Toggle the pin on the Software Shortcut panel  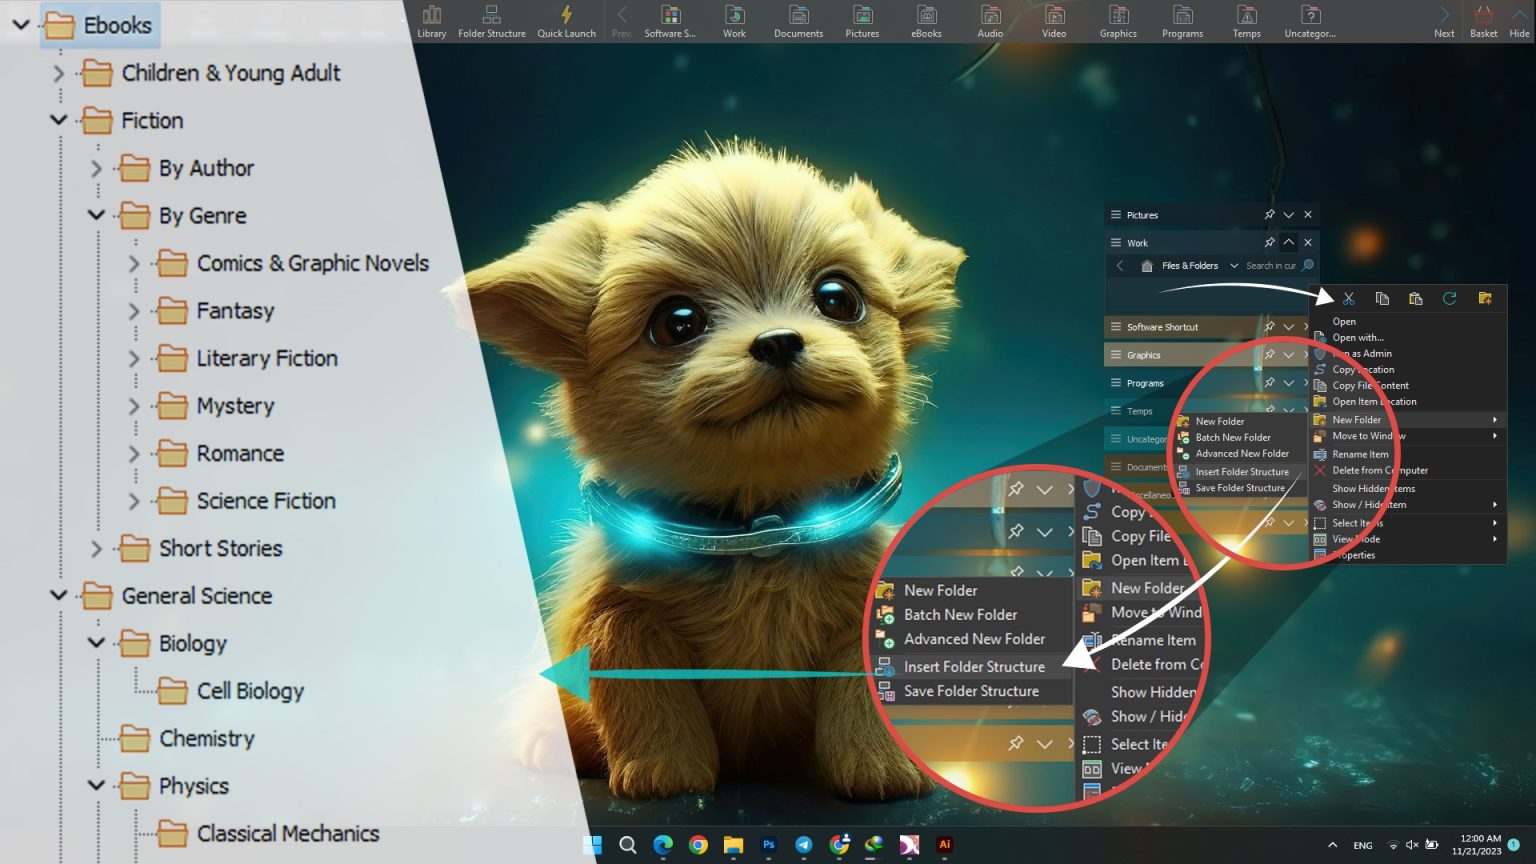tap(1269, 327)
